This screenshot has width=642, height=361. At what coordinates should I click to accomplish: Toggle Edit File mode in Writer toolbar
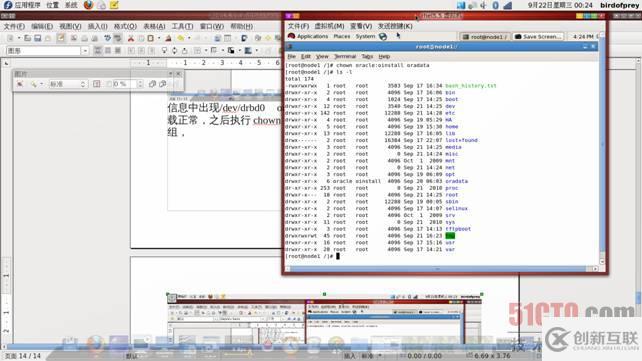pyautogui.click(x=61, y=38)
